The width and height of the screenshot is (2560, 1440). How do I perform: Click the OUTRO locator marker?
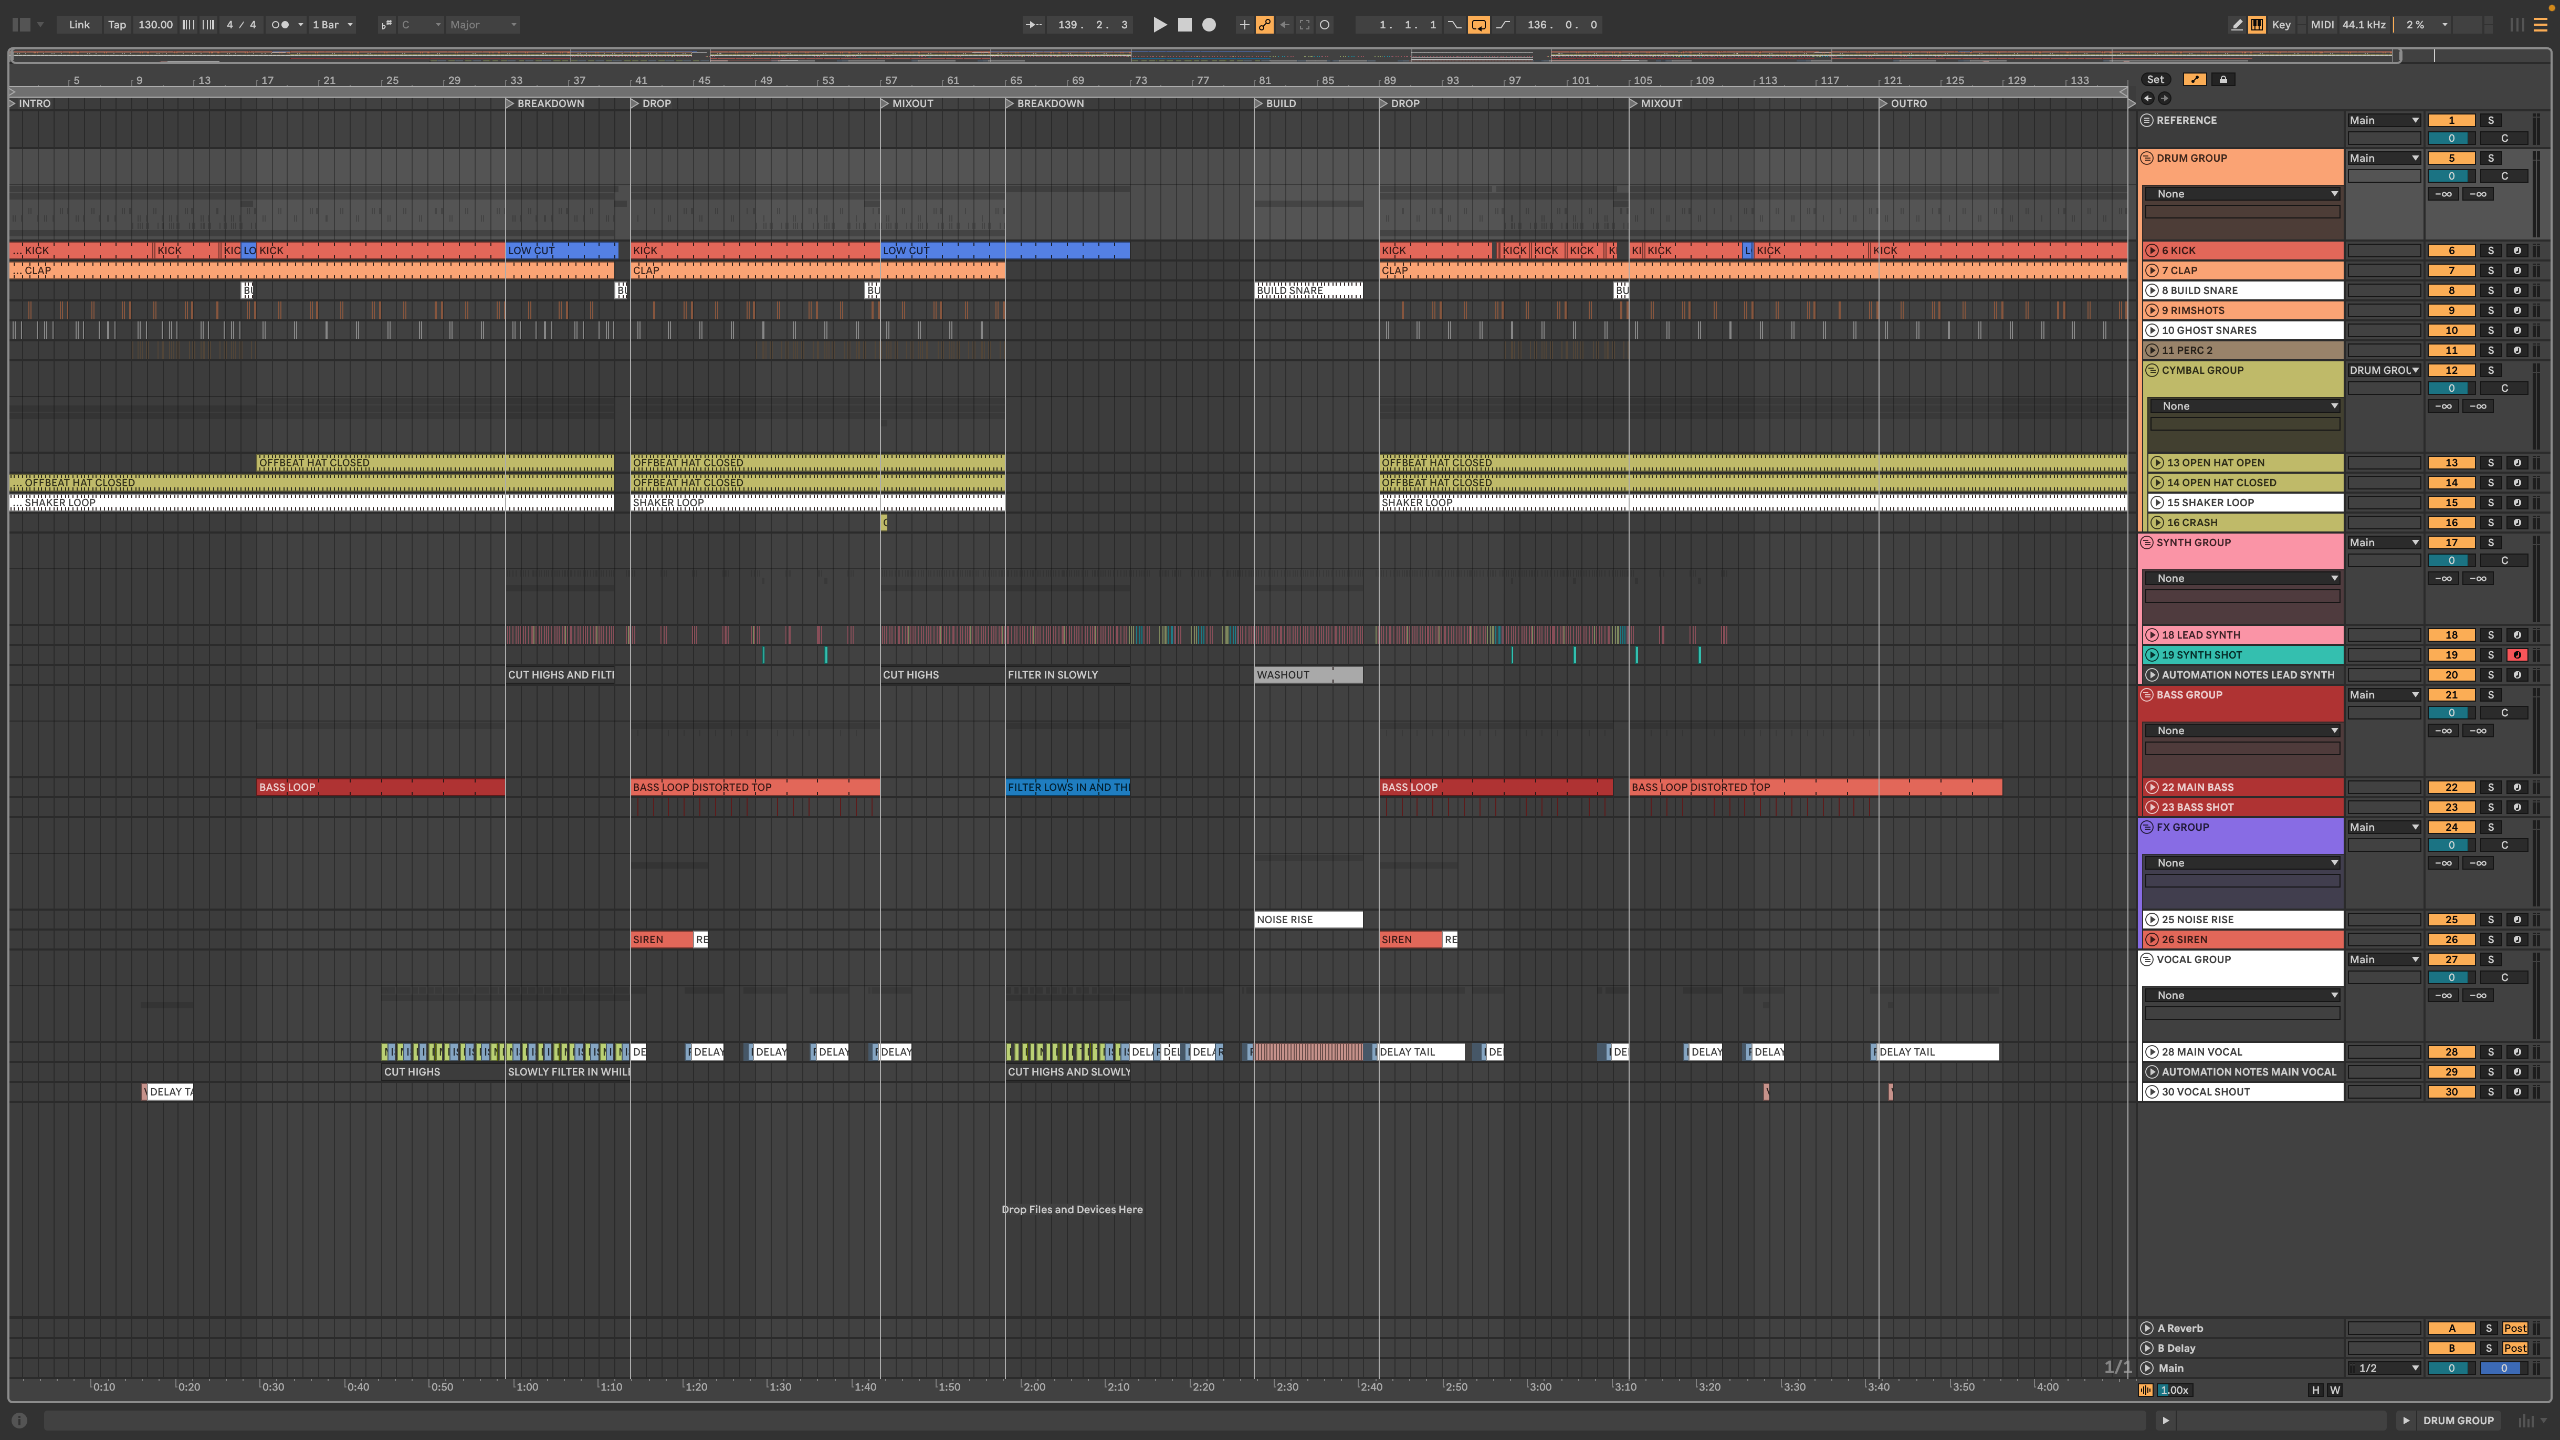coord(1902,104)
